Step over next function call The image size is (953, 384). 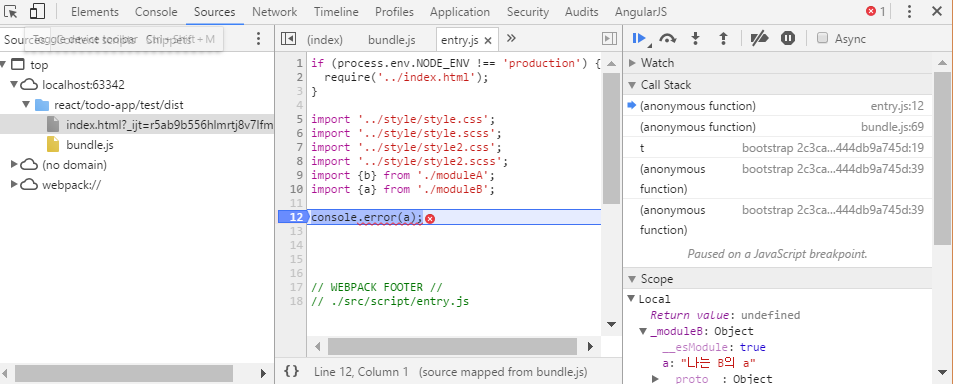point(668,39)
